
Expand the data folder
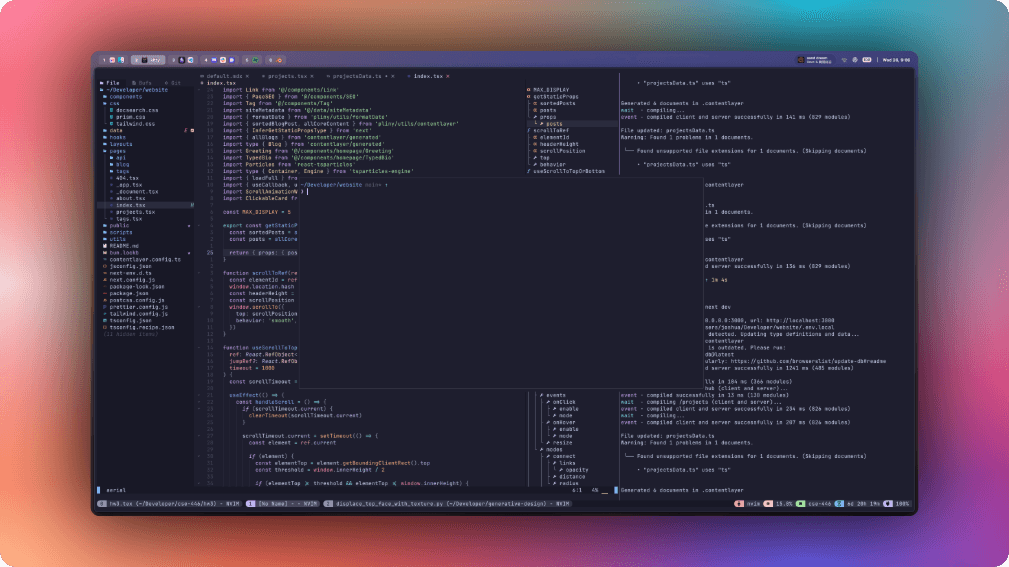click(115, 131)
